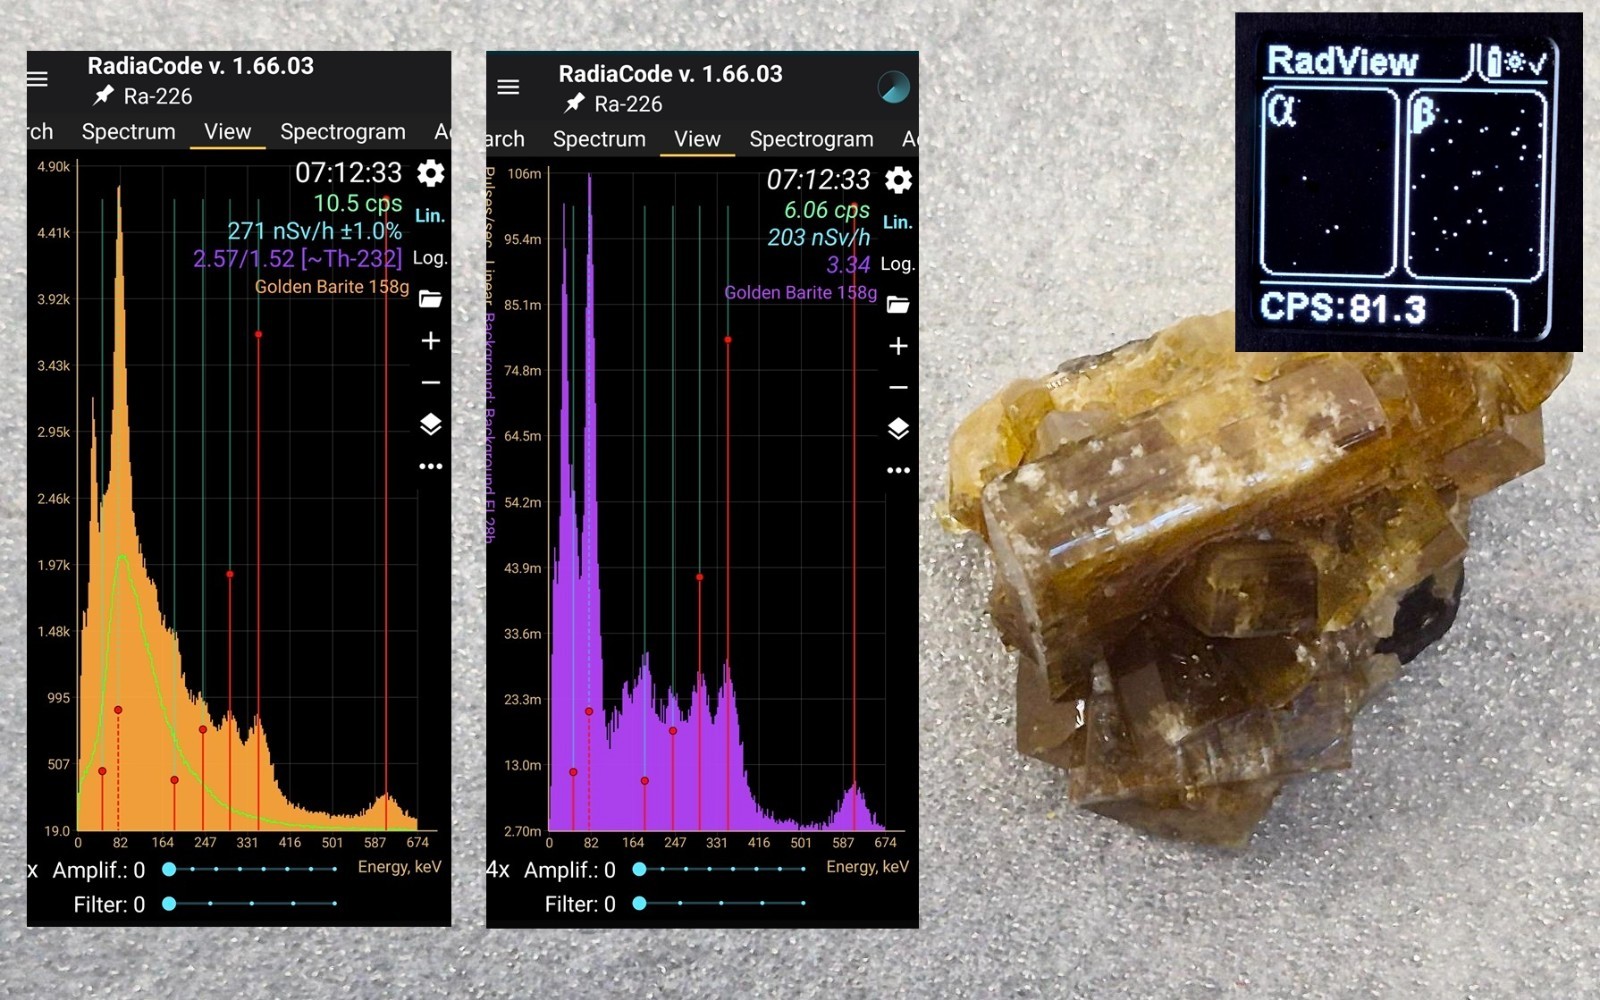Screen dimensions: 1600x1000
Task: Open three-dot more options in right spectrum
Action: (x=898, y=470)
